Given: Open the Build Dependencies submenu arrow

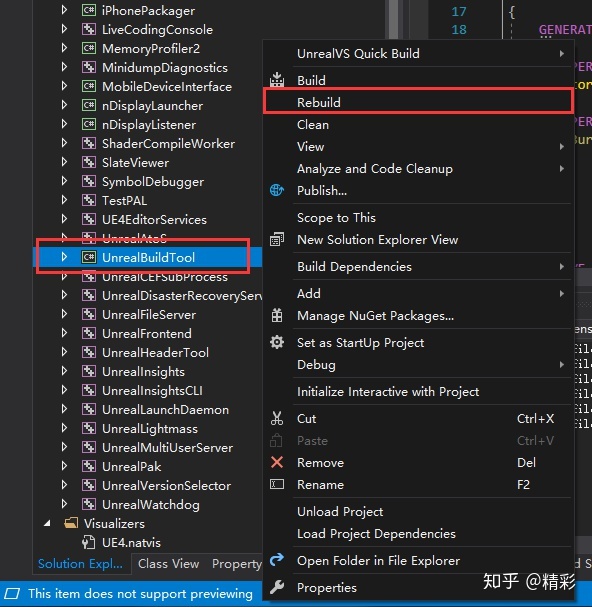Looking at the screenshot, I should pos(561,266).
